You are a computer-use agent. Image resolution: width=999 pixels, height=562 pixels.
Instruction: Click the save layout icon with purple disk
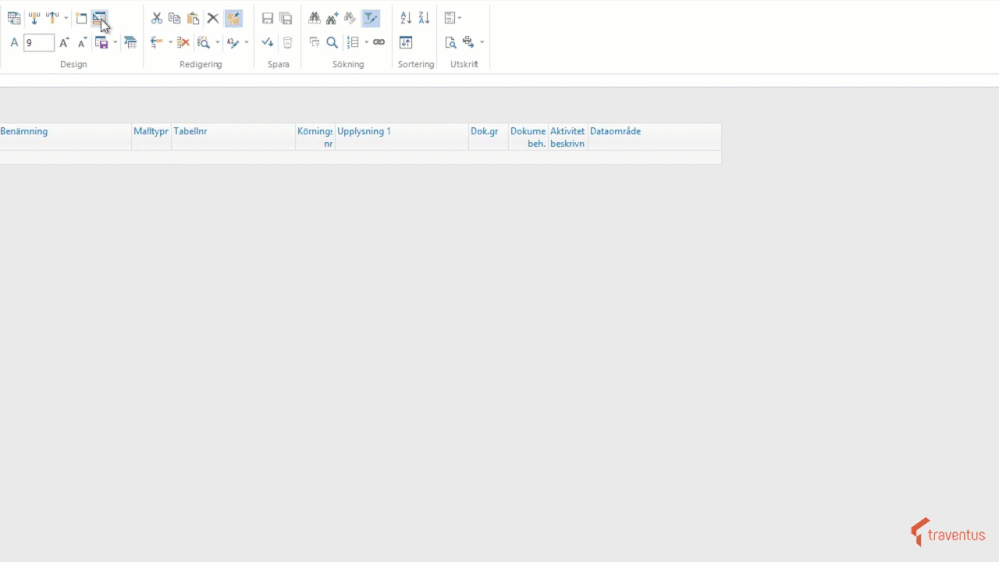[101, 43]
